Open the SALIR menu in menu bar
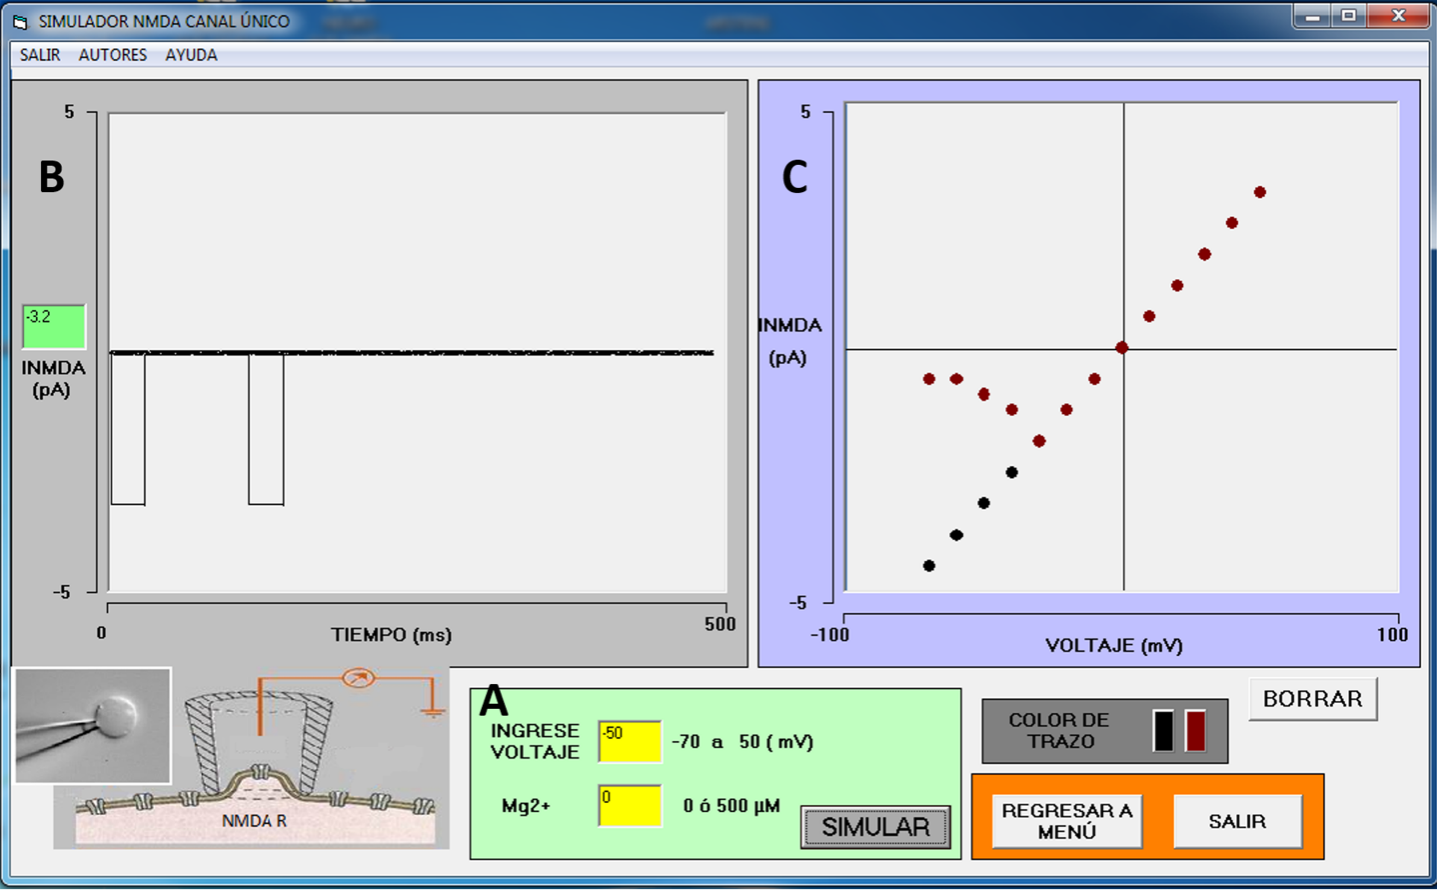 [x=40, y=55]
